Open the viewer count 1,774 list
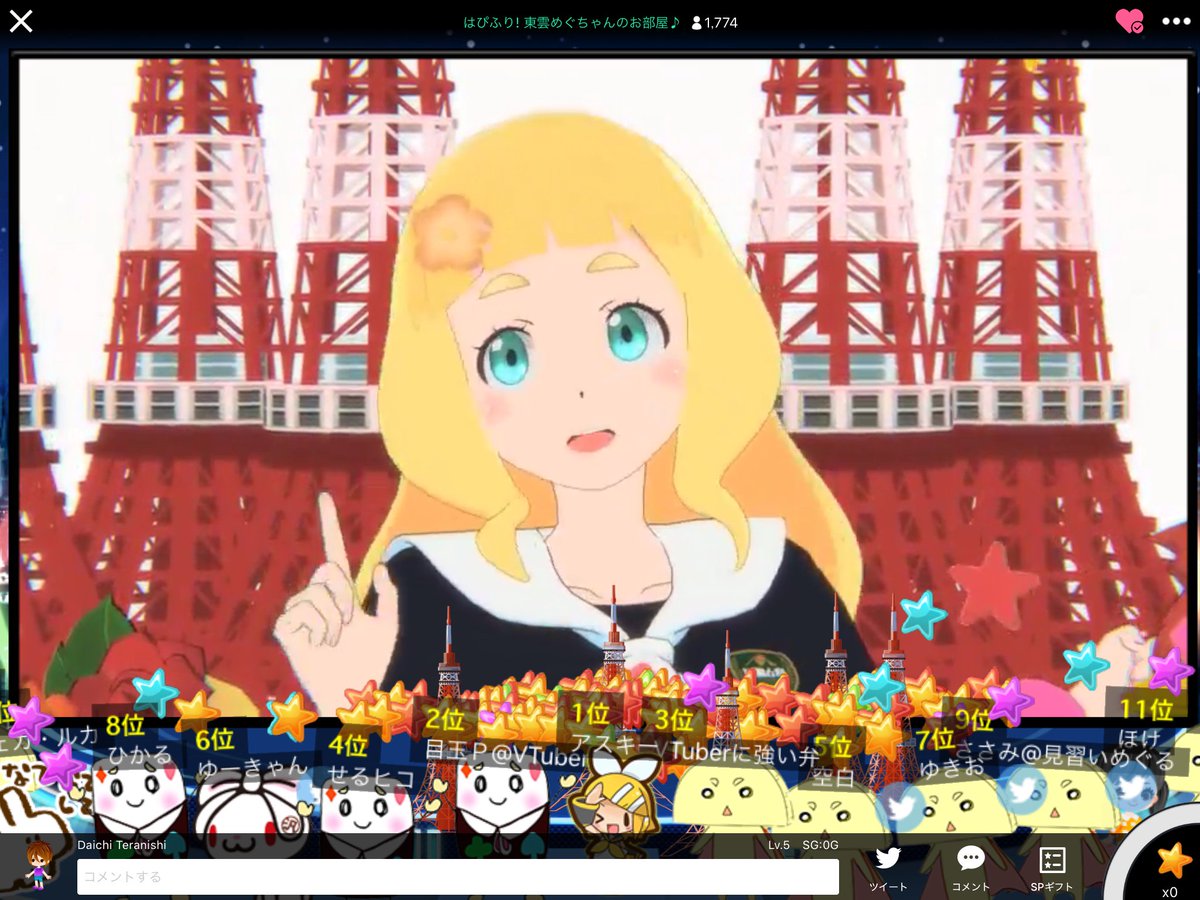The image size is (1200, 900). pos(714,22)
